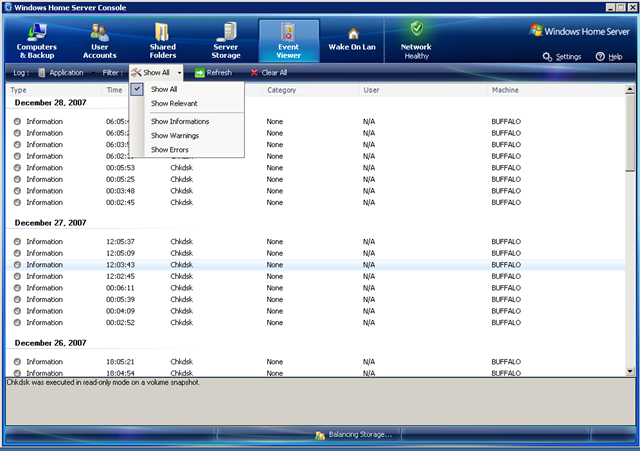The width and height of the screenshot is (640, 451).
Task: Select the Information event at 00:03:48
Action: [x=315, y=191]
